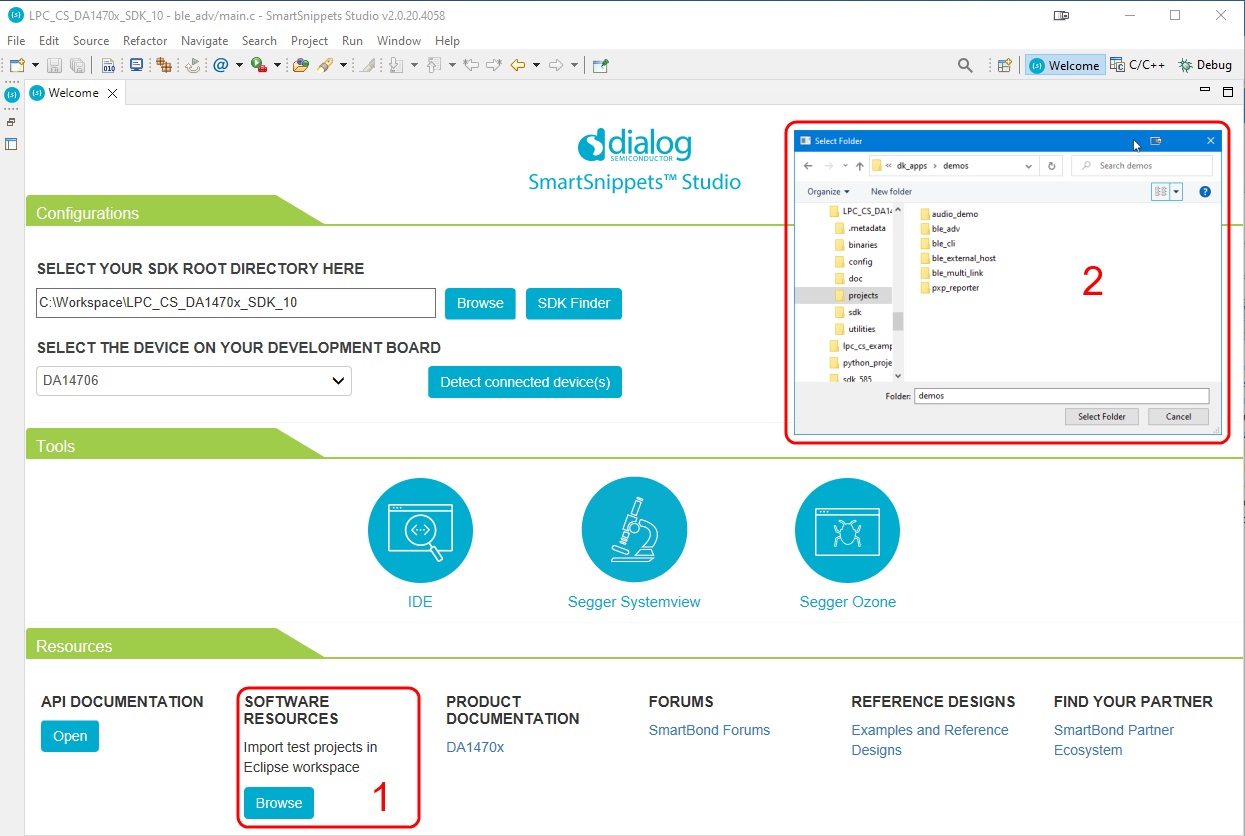1245x836 pixels.
Task: Maximize the Welcome view panel
Action: (1228, 92)
